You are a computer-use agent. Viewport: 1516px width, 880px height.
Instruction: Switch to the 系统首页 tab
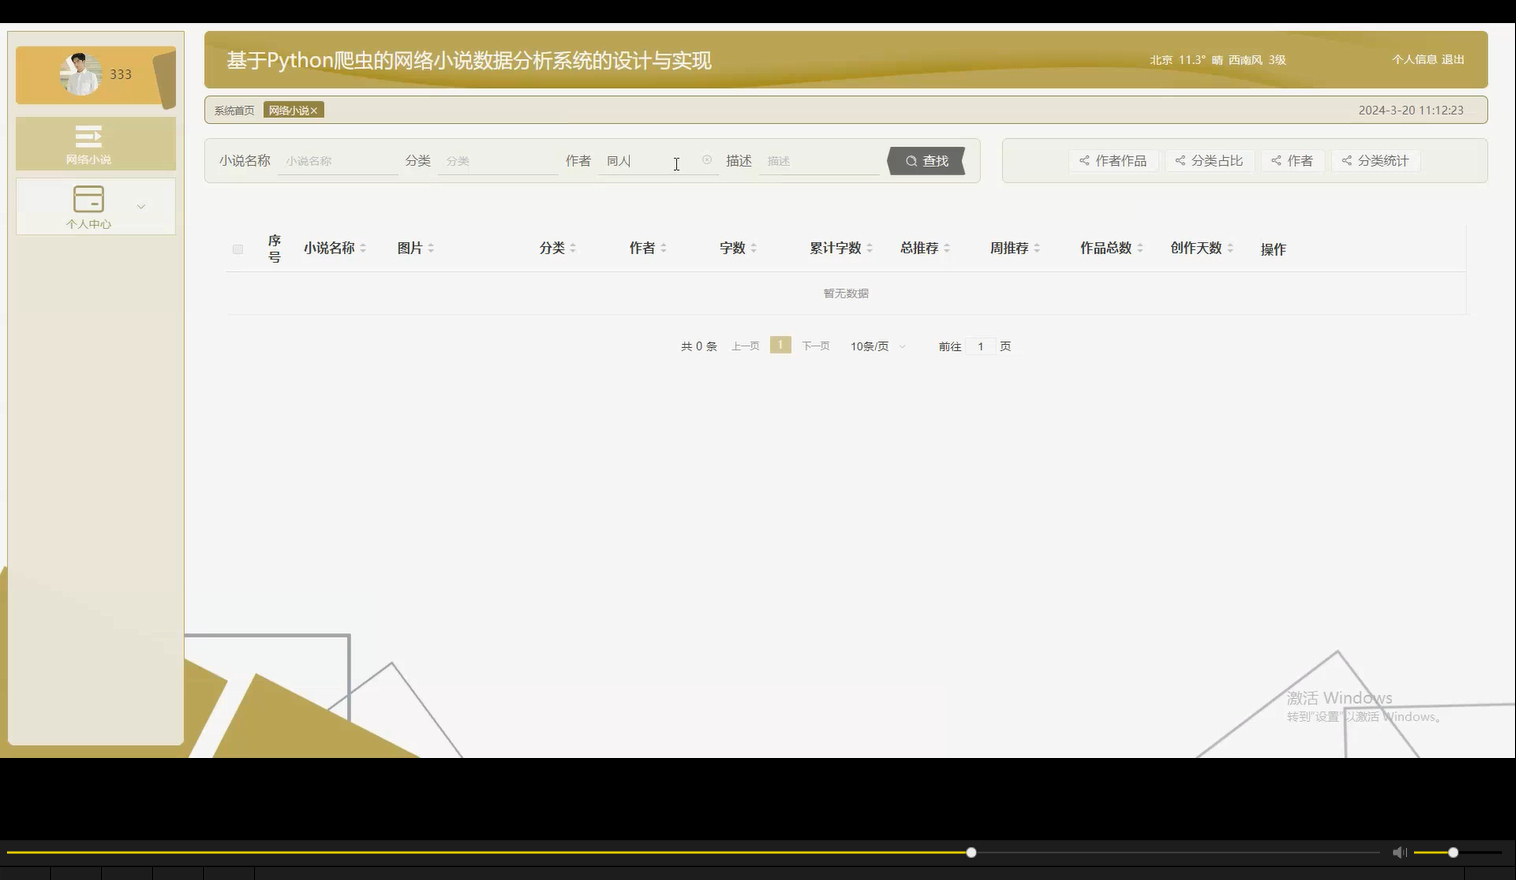click(234, 111)
